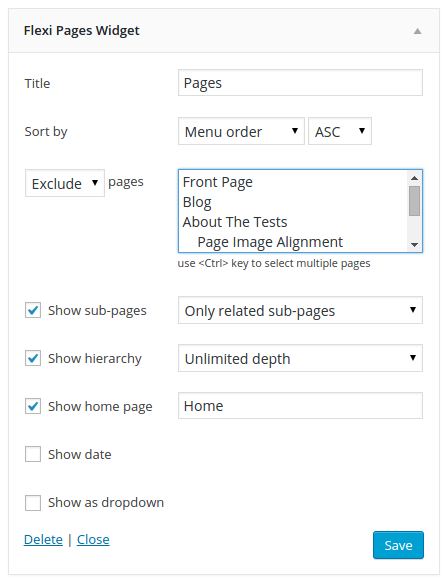Click the Title input field
This screenshot has width=448, height=584.
[300, 83]
